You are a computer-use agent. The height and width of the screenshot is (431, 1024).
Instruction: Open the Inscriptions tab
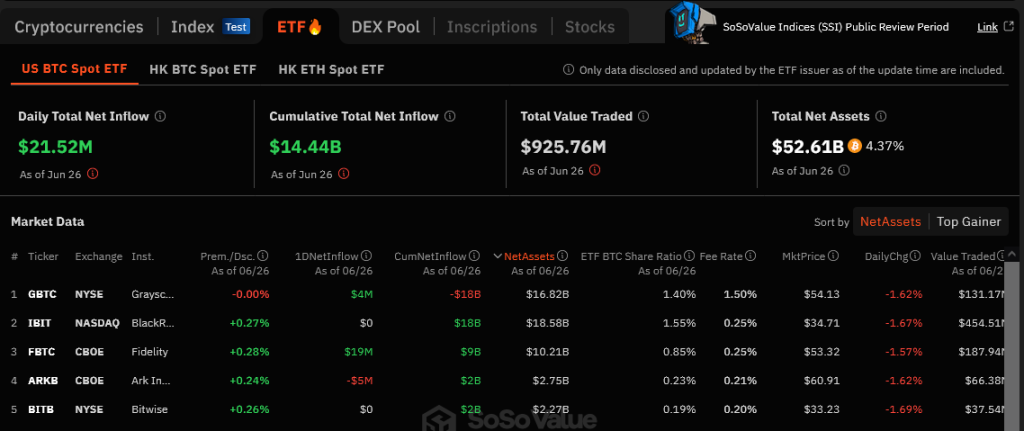point(492,27)
